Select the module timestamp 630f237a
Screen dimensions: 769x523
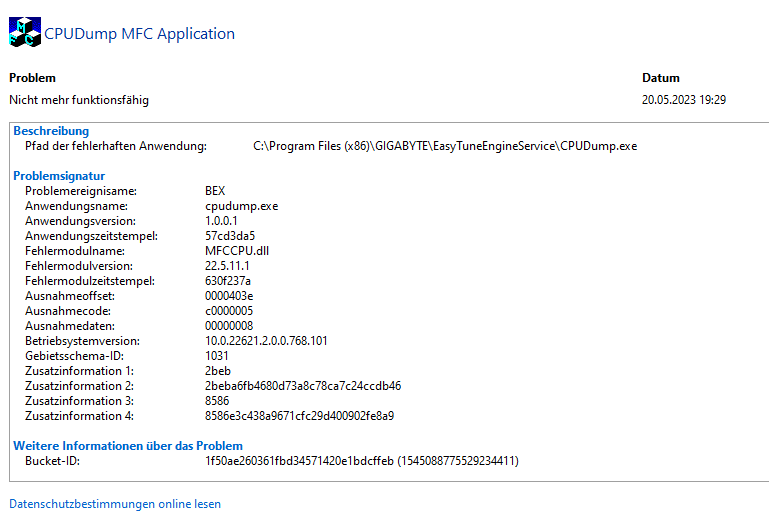[228, 281]
